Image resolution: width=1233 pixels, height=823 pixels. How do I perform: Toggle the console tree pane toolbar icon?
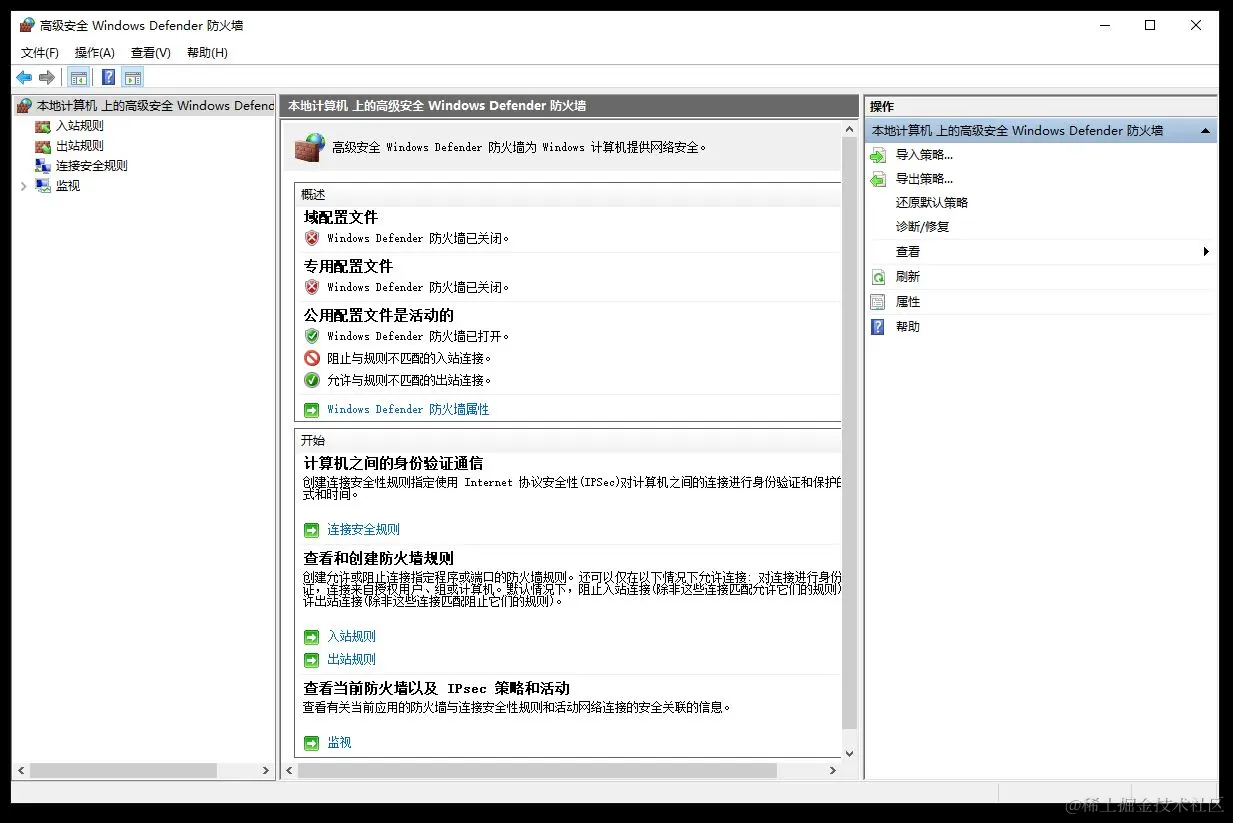(79, 78)
